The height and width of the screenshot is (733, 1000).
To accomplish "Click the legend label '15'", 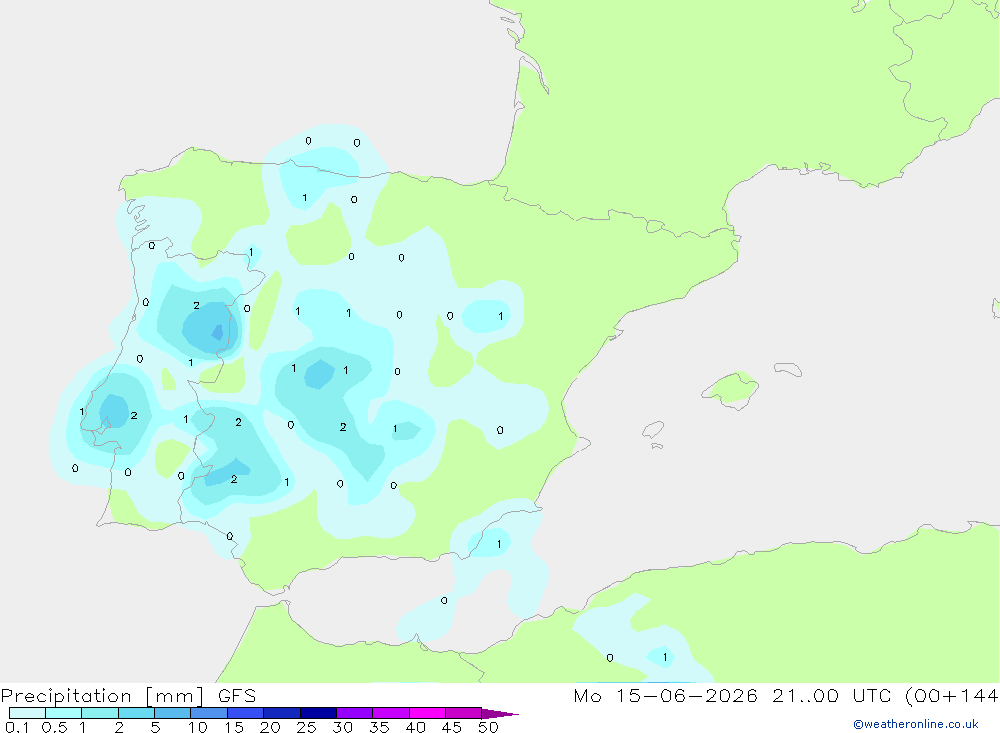I will (234, 727).
